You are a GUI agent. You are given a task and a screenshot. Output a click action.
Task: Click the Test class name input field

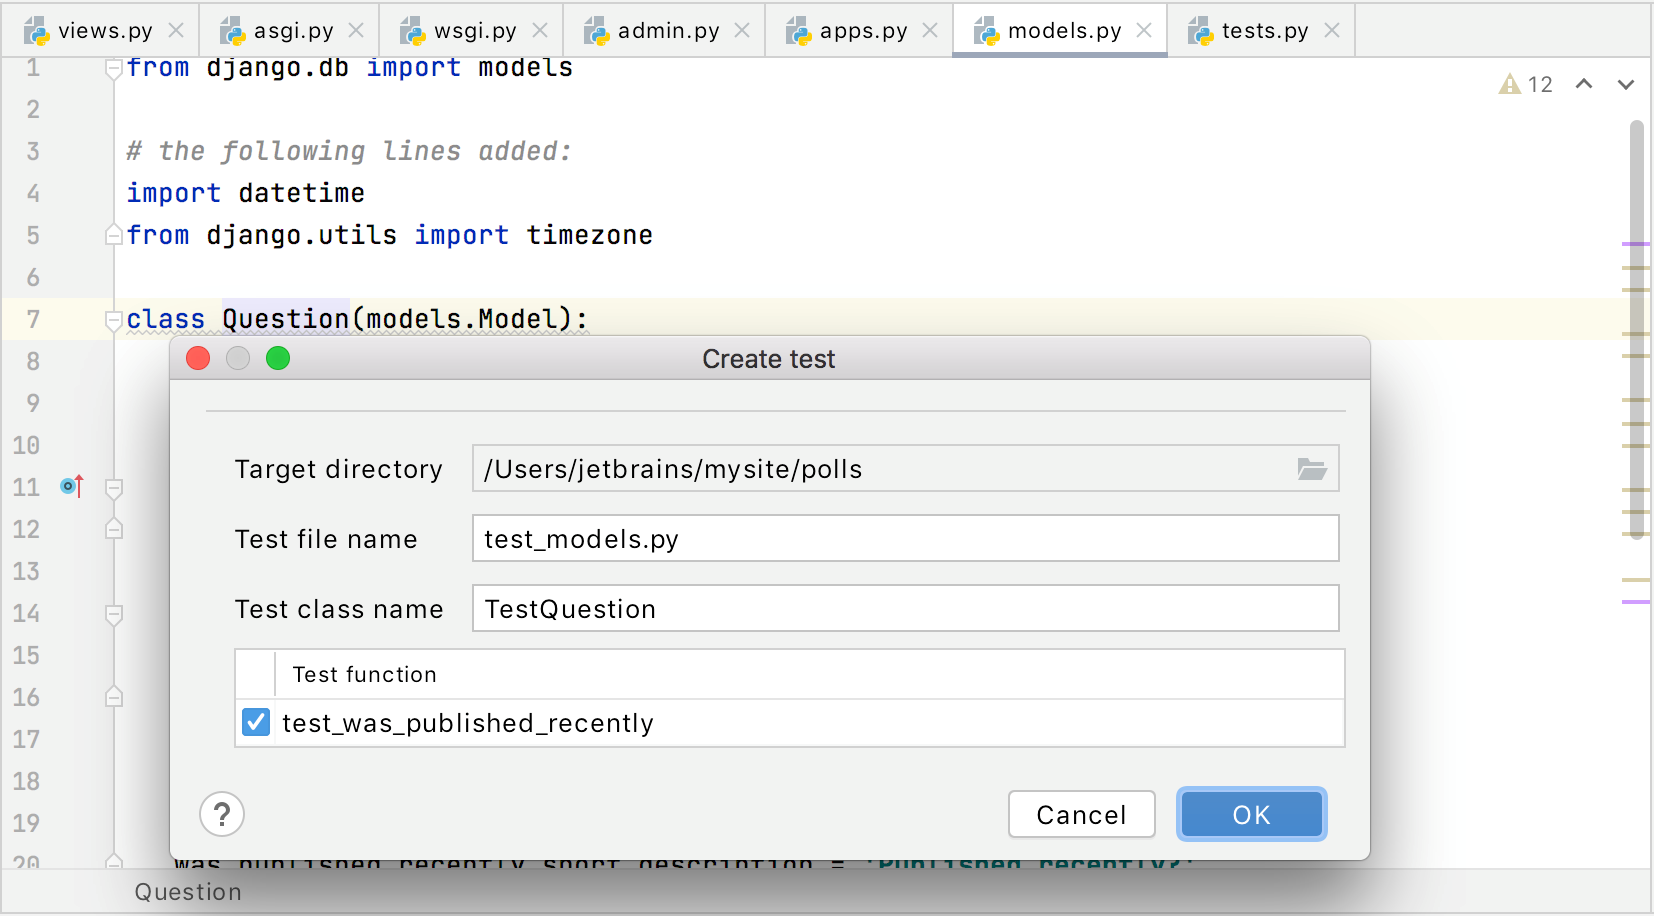(x=905, y=608)
